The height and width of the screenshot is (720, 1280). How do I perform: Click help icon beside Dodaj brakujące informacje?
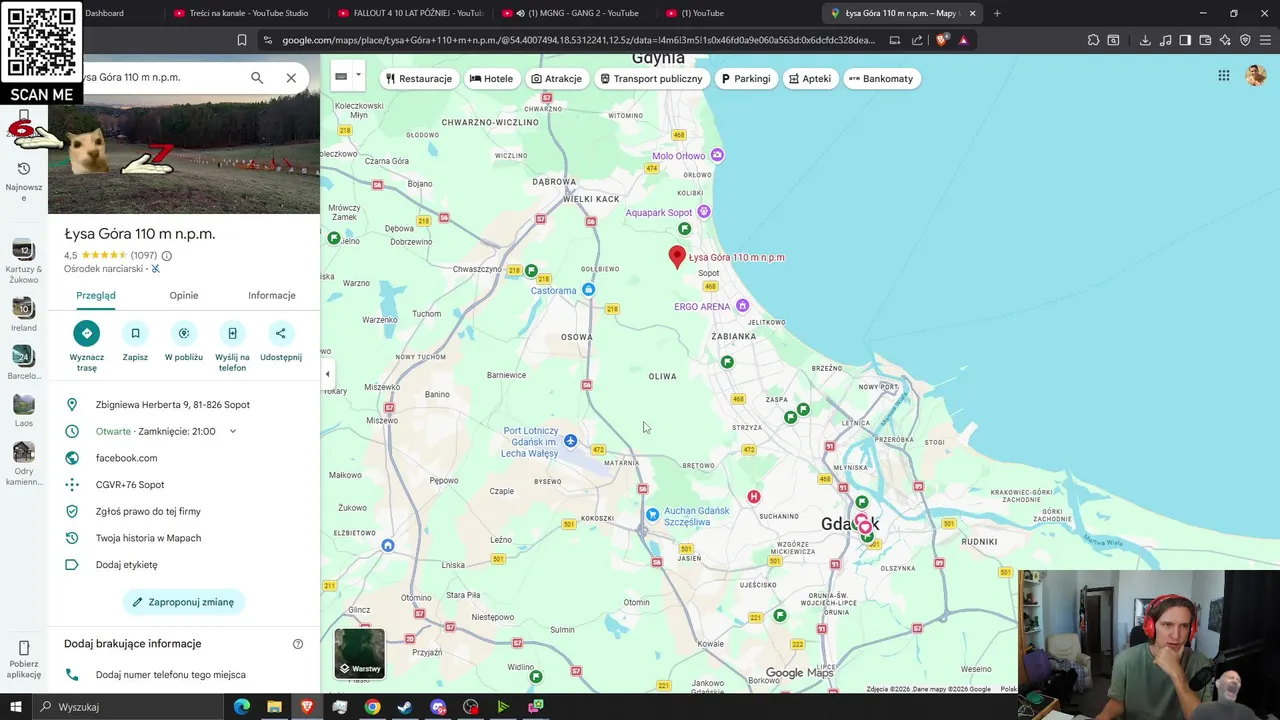pyautogui.click(x=298, y=644)
